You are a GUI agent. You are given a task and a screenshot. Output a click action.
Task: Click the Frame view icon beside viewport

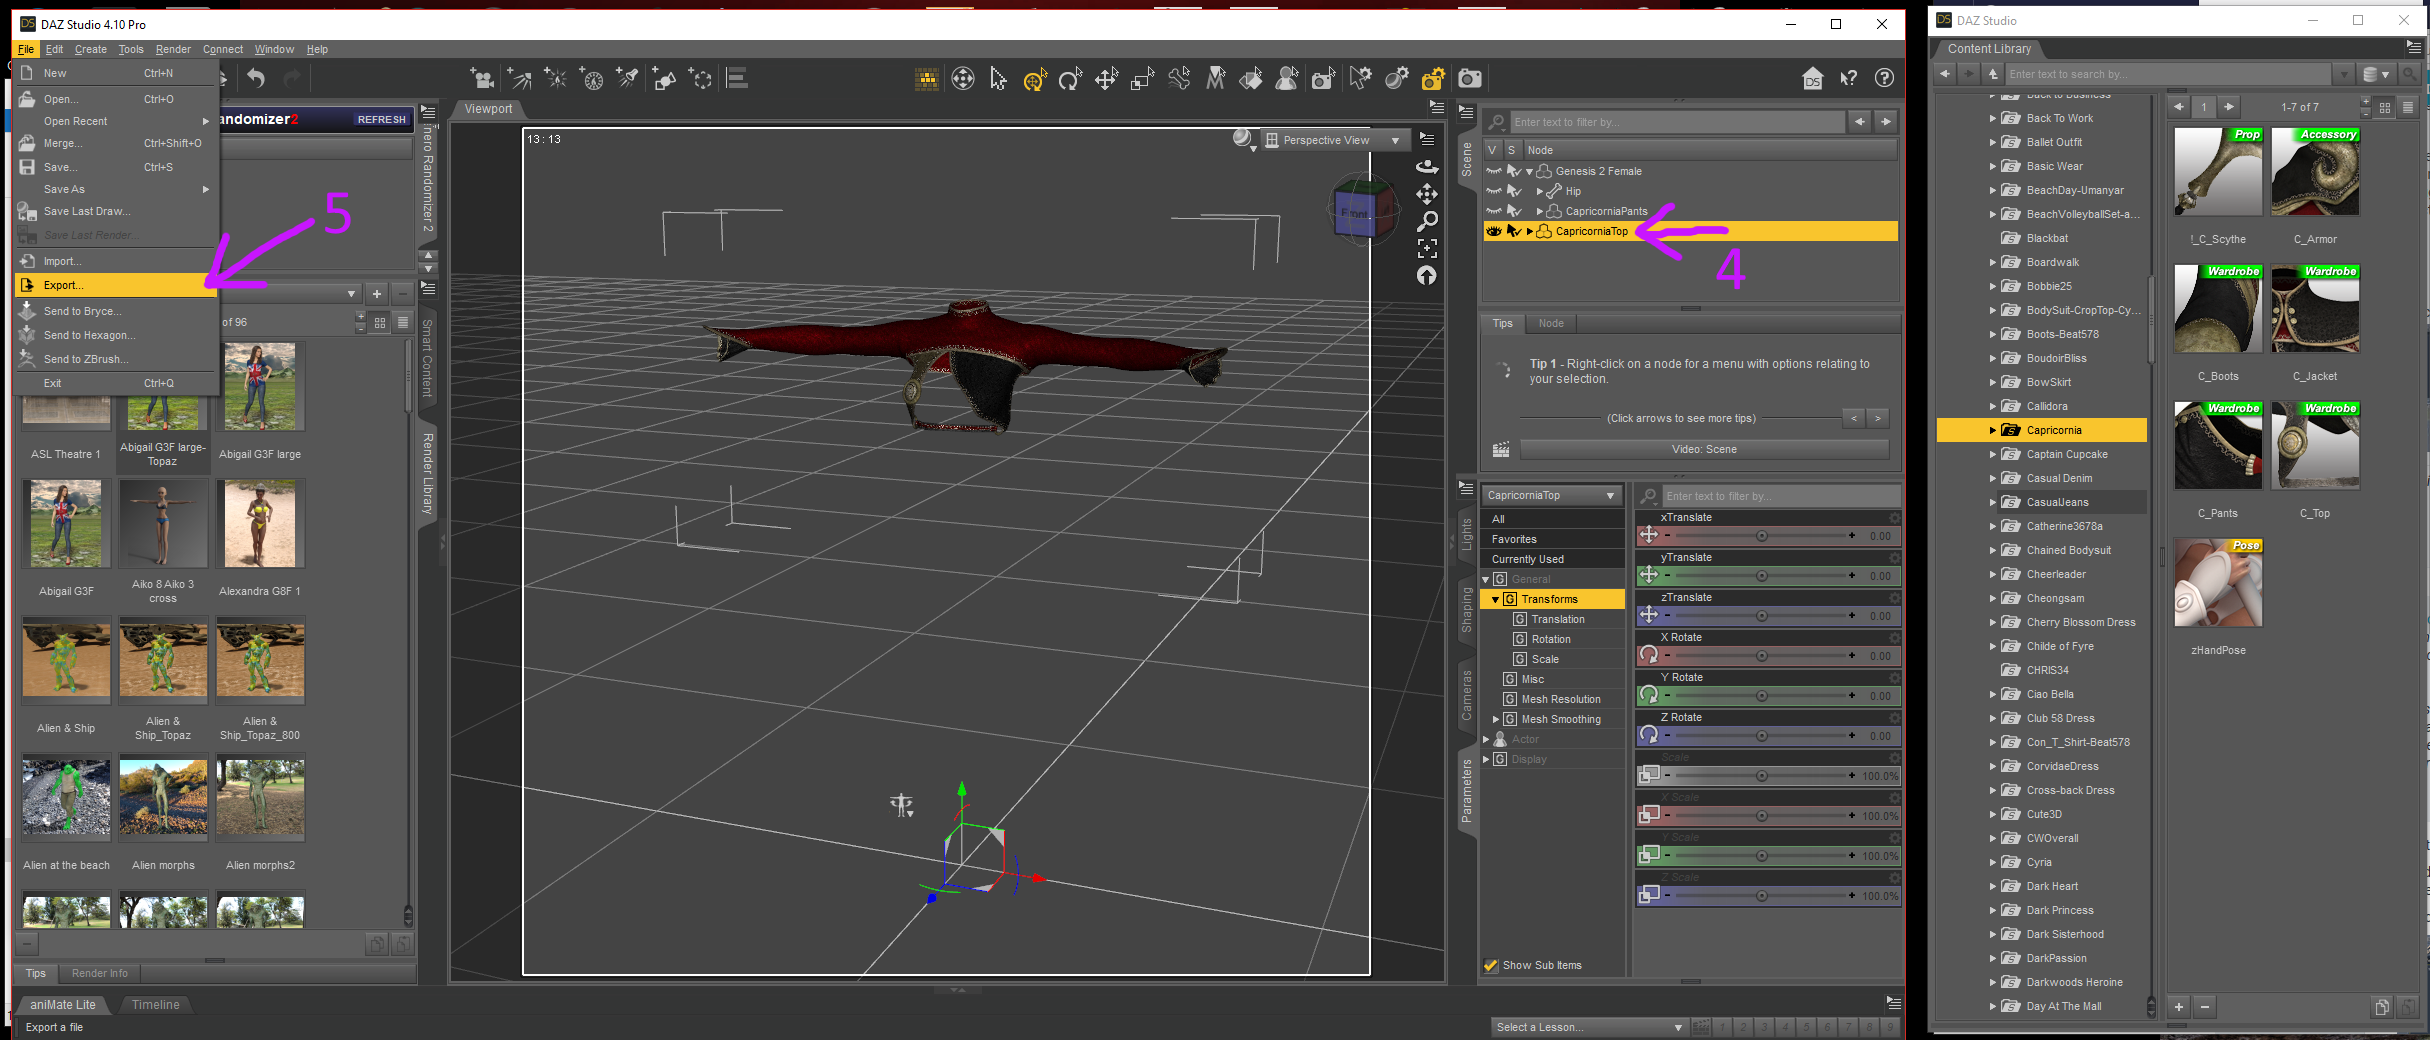1427,248
